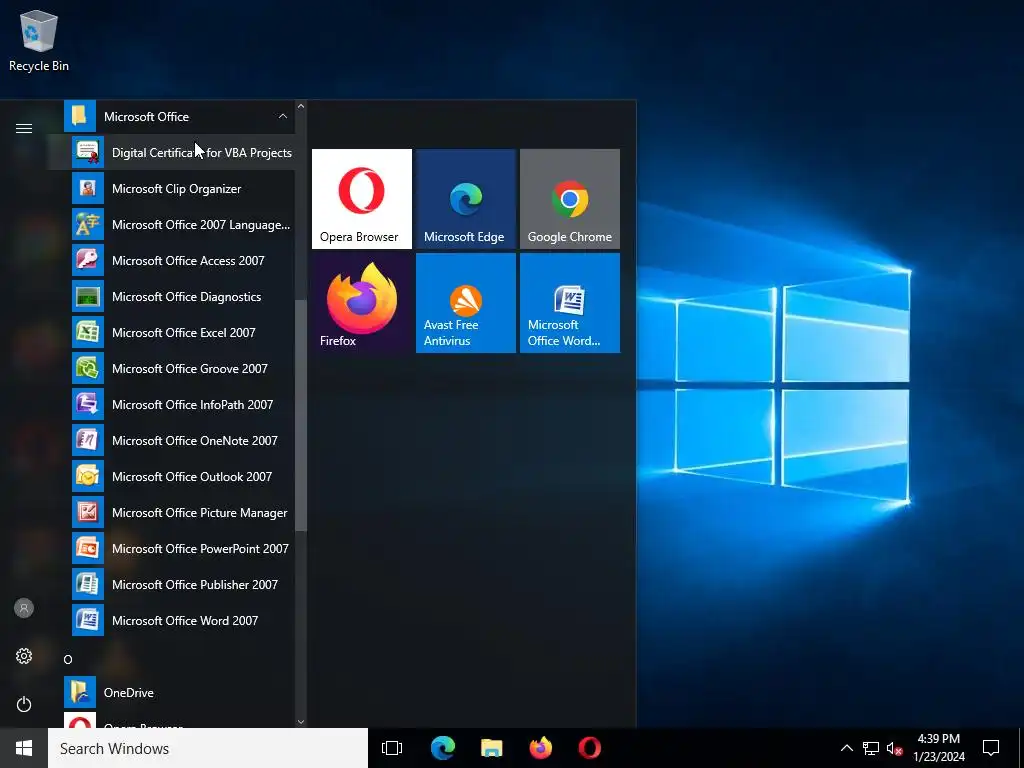The height and width of the screenshot is (768, 1024).
Task: Open the taskbar clock and date
Action: pos(938,748)
